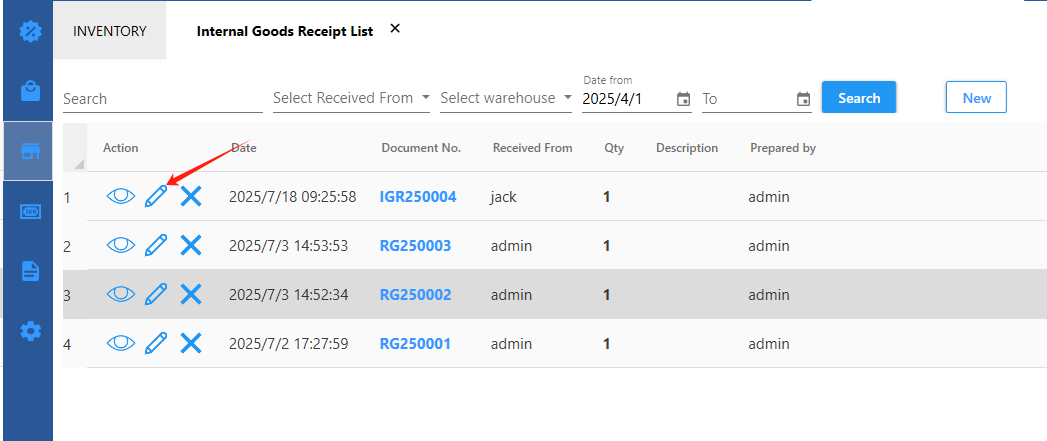Expand the Select Received From dropdown

pos(351,98)
